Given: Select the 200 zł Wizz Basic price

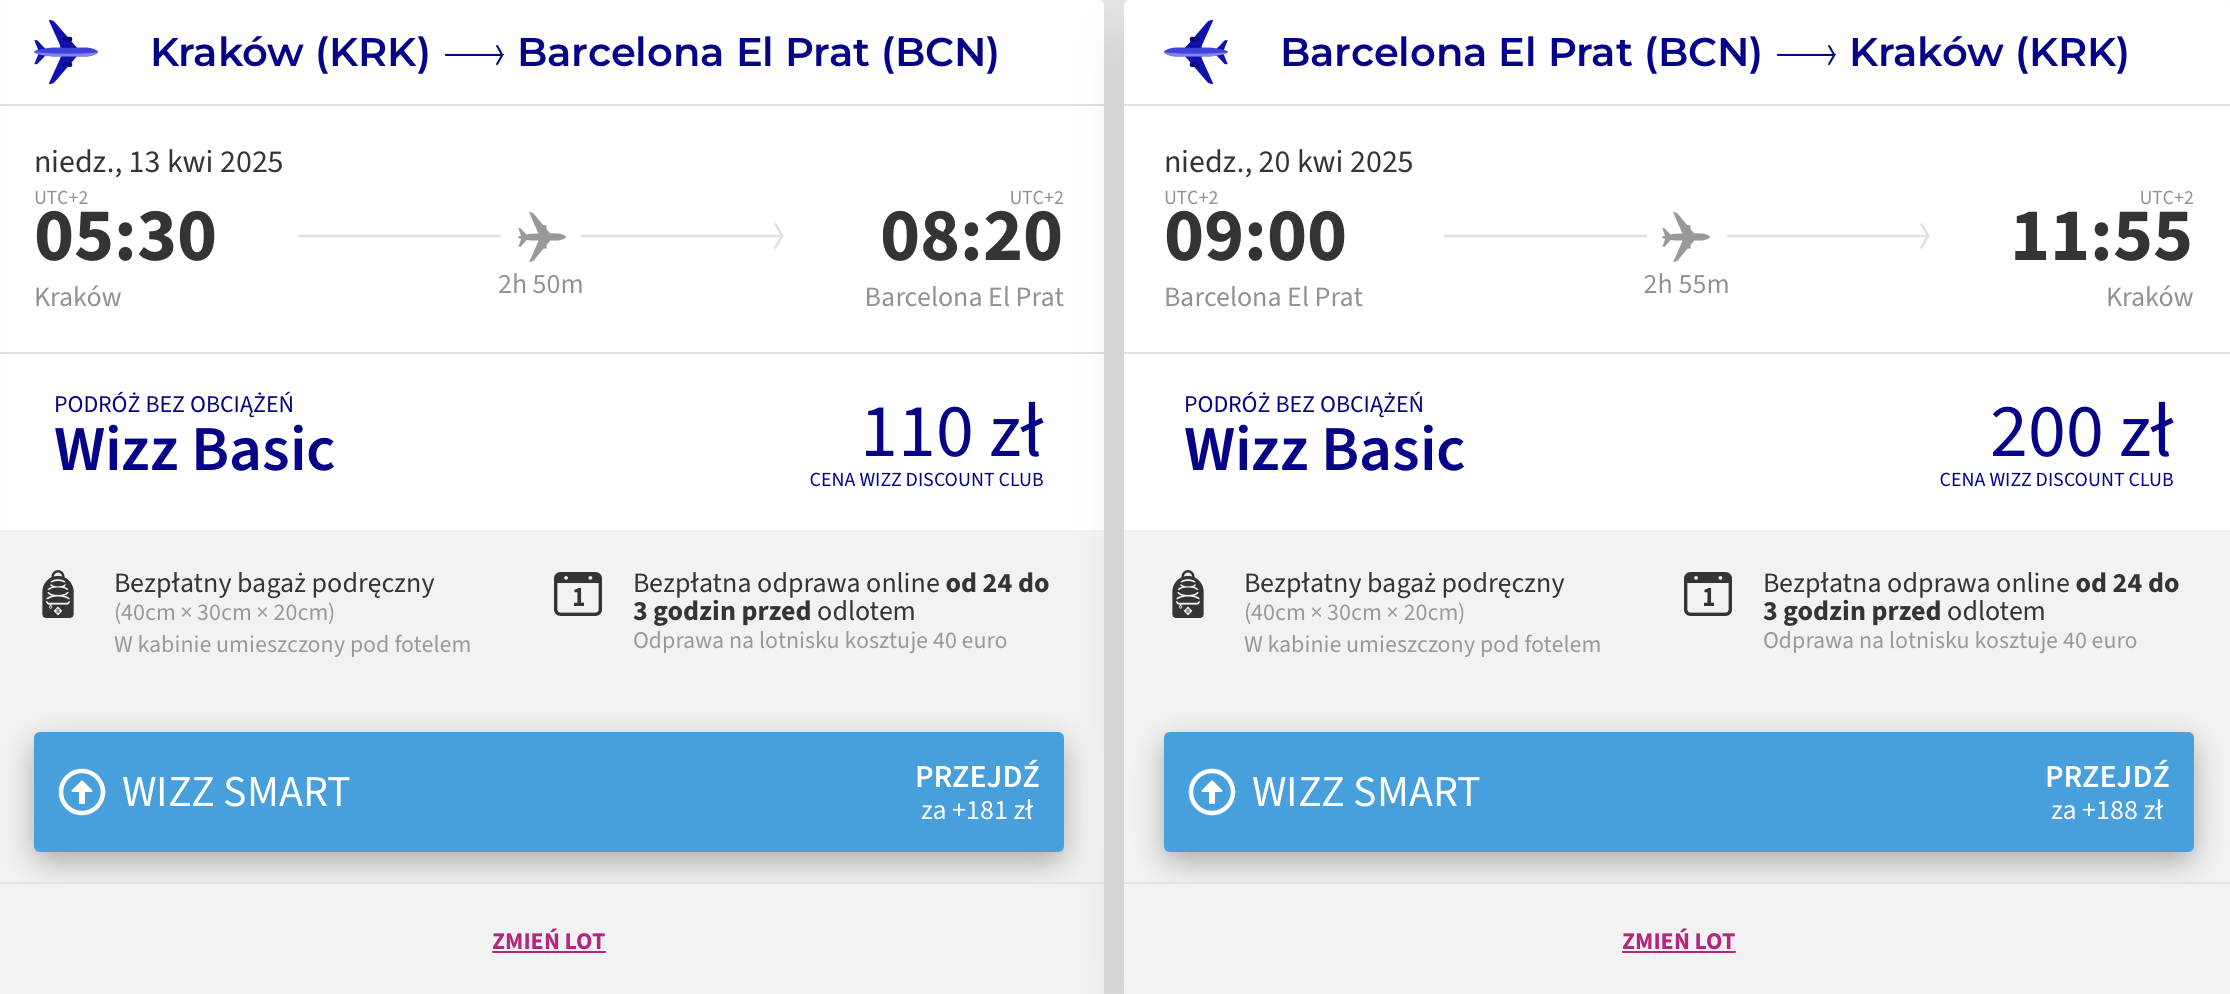Looking at the screenshot, I should click(2082, 432).
